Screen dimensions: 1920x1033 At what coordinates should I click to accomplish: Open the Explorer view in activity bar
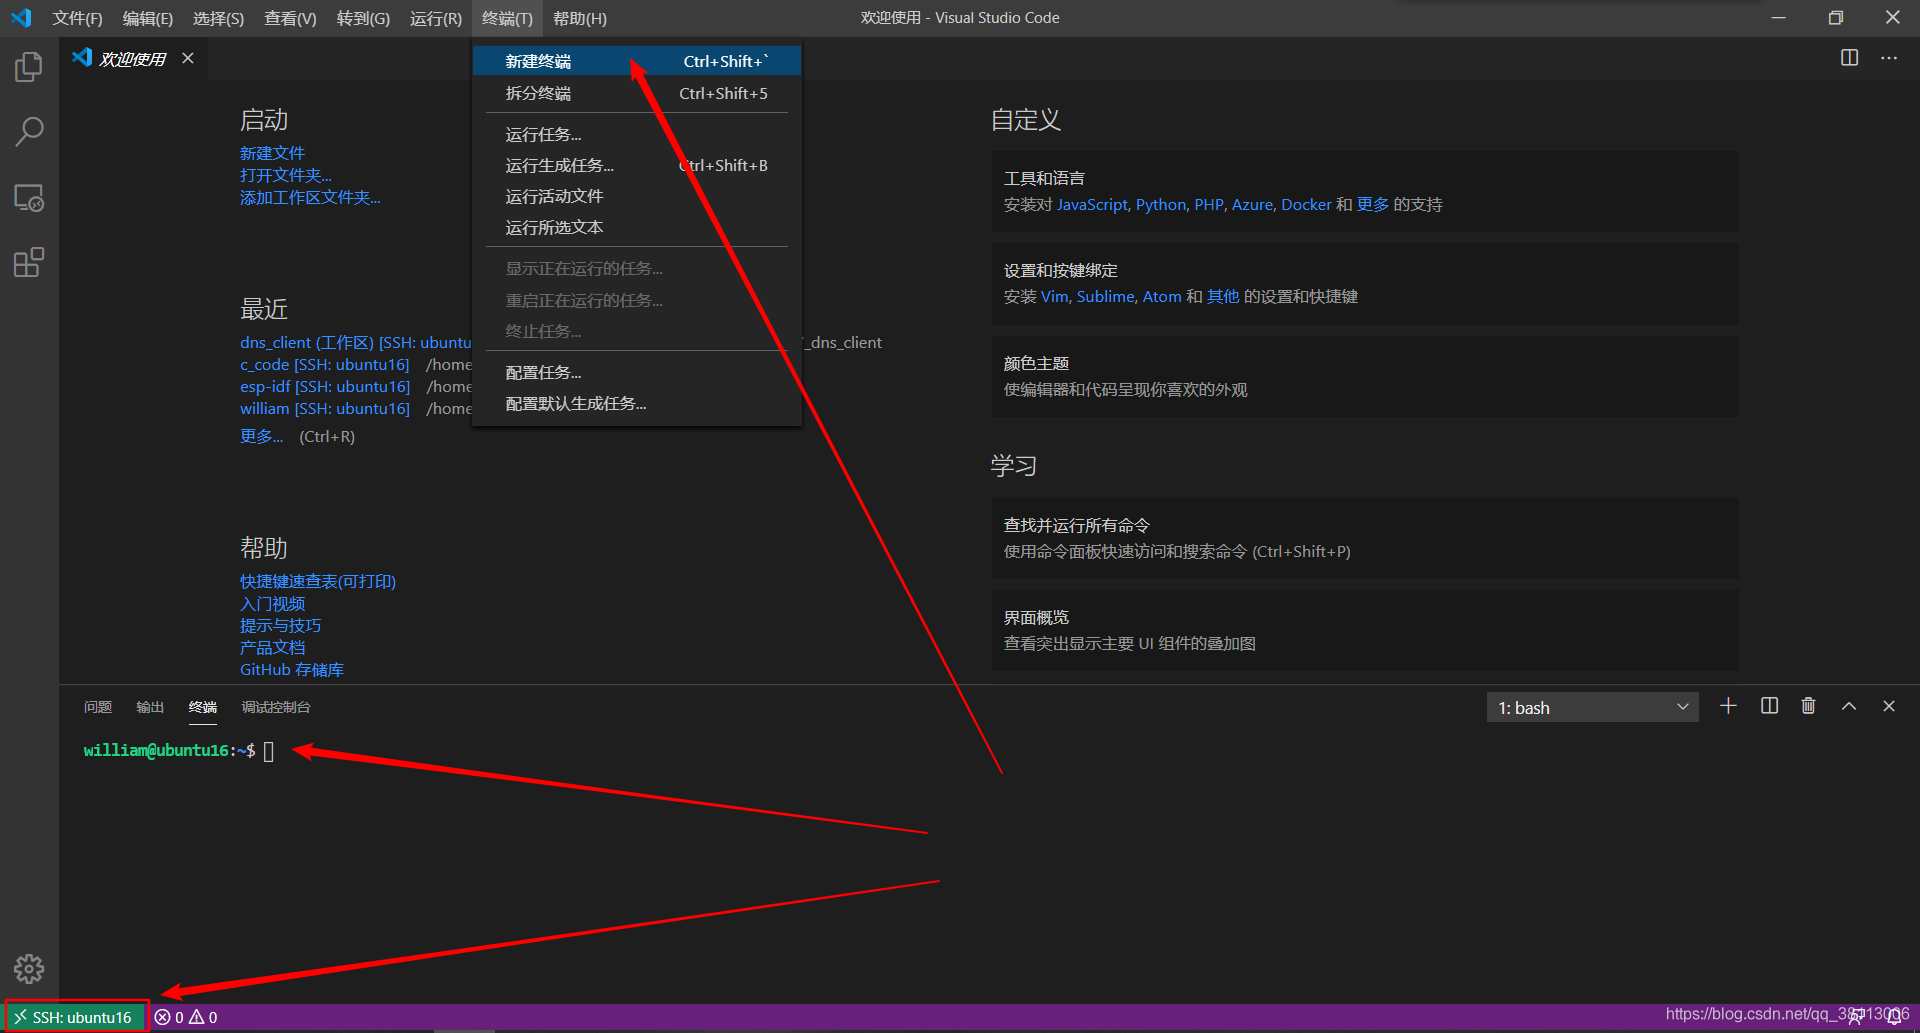[x=29, y=67]
